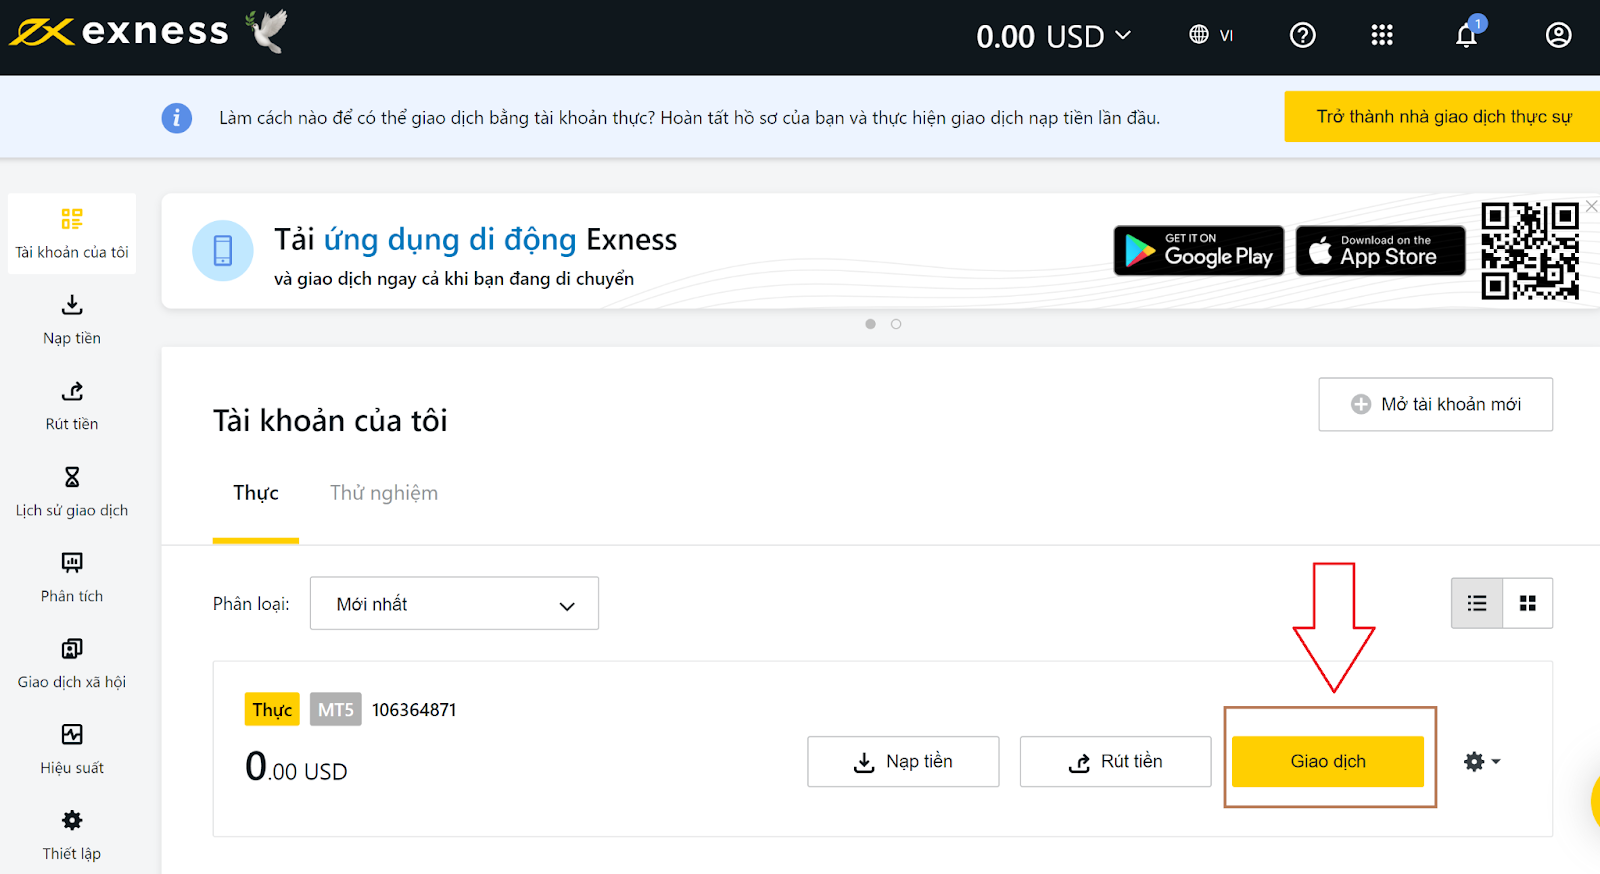This screenshot has height=874, width=1600.
Task: View notifications bell
Action: pyautogui.click(x=1467, y=35)
